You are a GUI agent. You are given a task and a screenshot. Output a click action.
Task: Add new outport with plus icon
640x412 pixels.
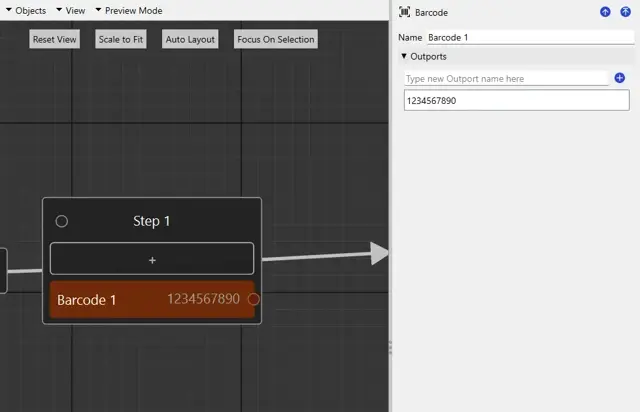[x=620, y=78]
